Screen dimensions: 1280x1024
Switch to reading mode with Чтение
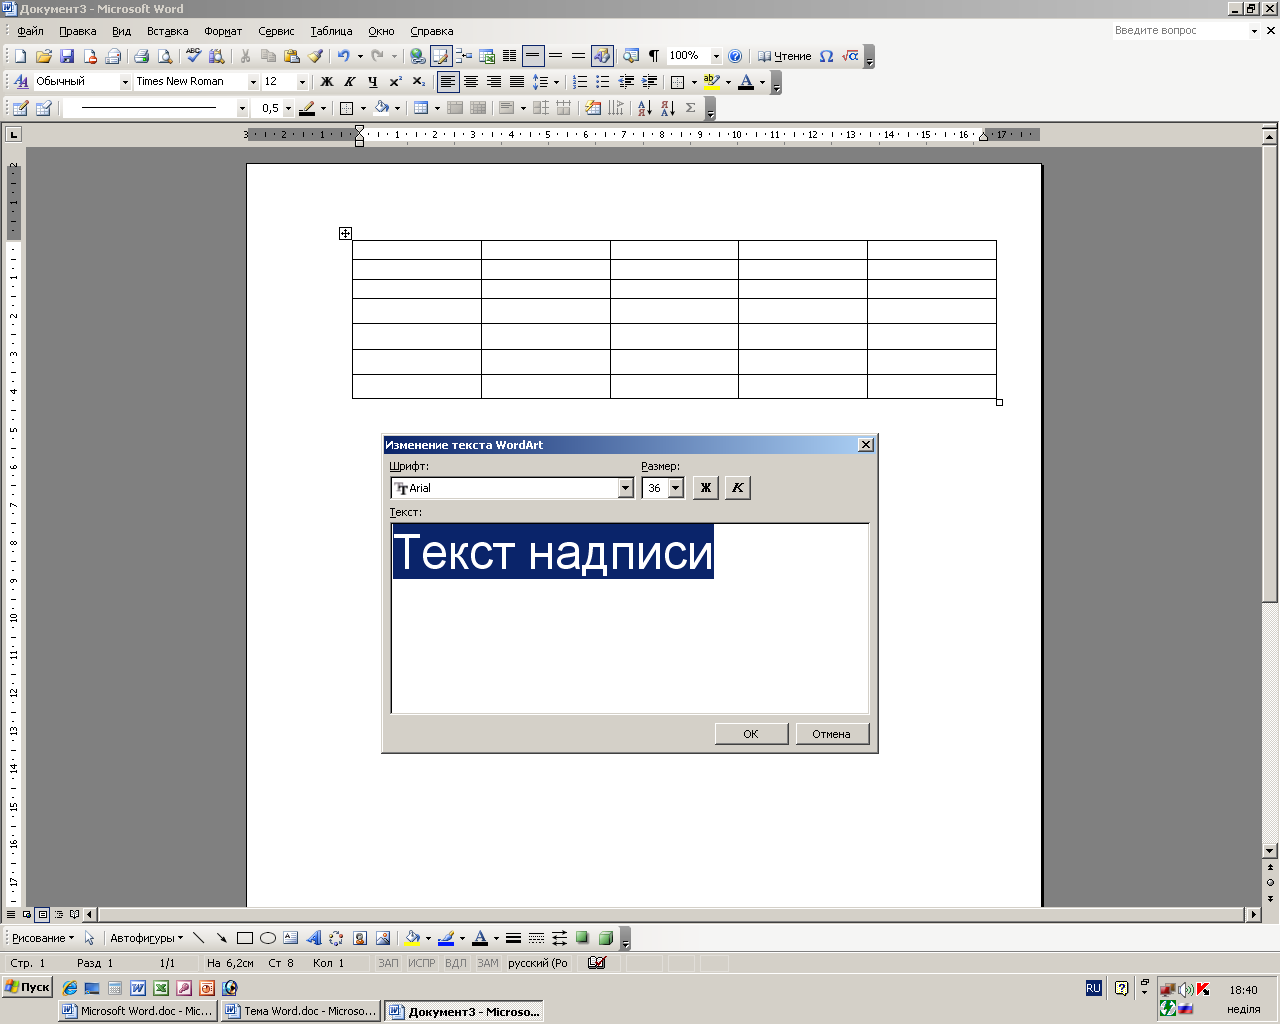pyautogui.click(x=784, y=56)
